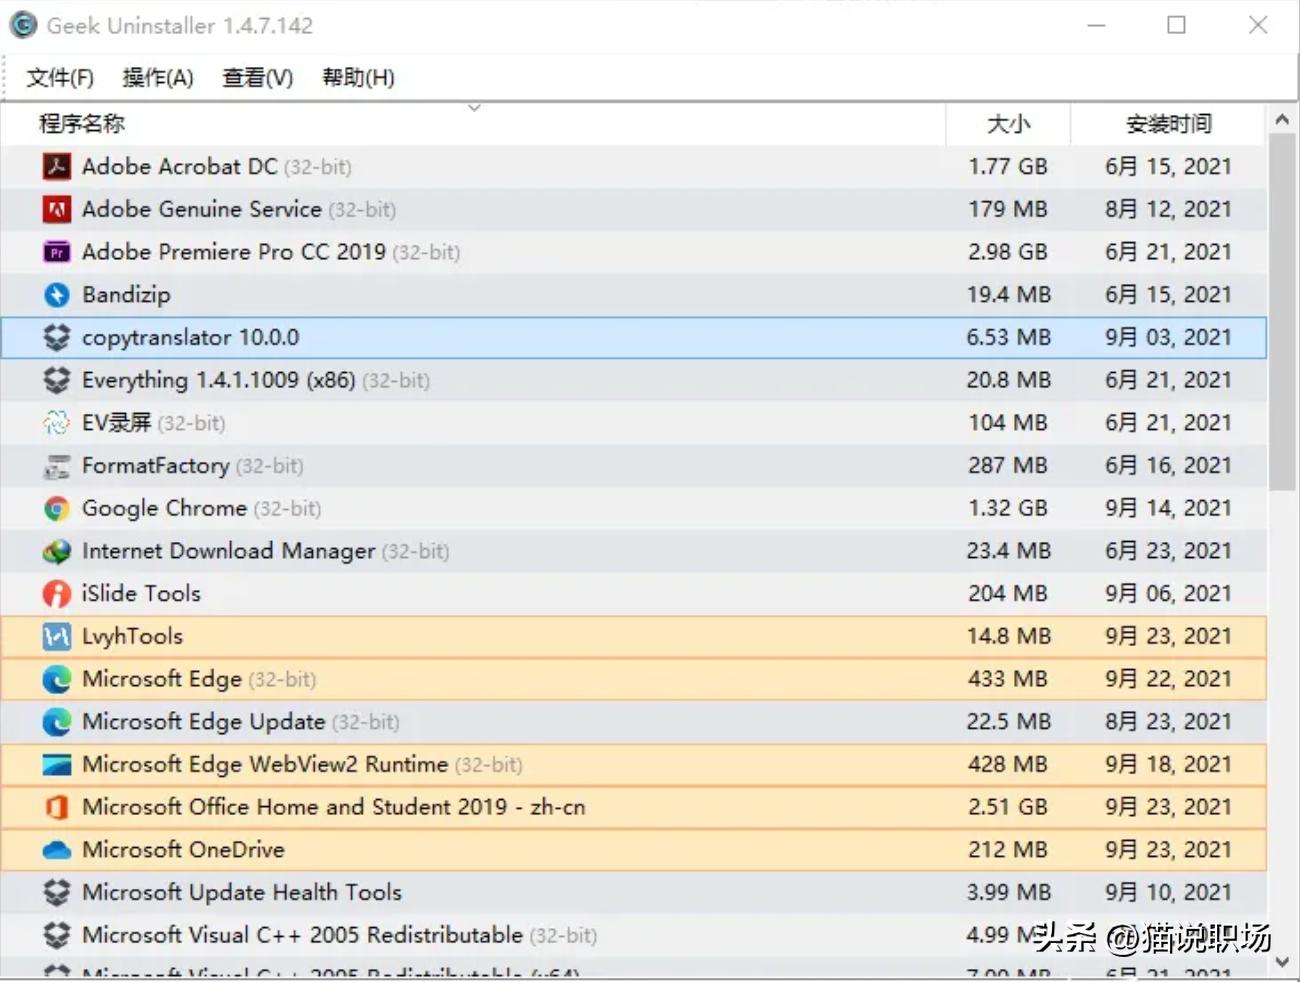This screenshot has width=1300, height=982.
Task: Sort by the 大小 column header
Action: [x=1010, y=124]
